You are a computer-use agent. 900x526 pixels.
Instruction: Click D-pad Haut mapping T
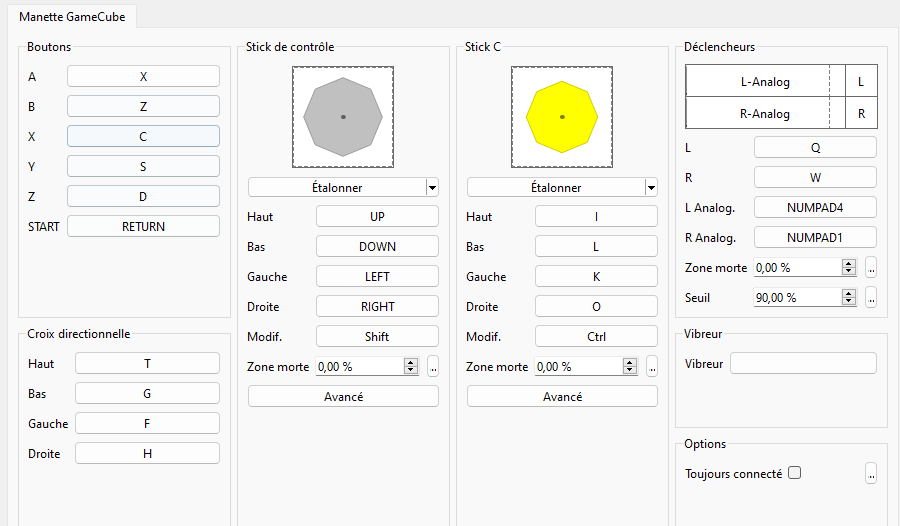(147, 363)
